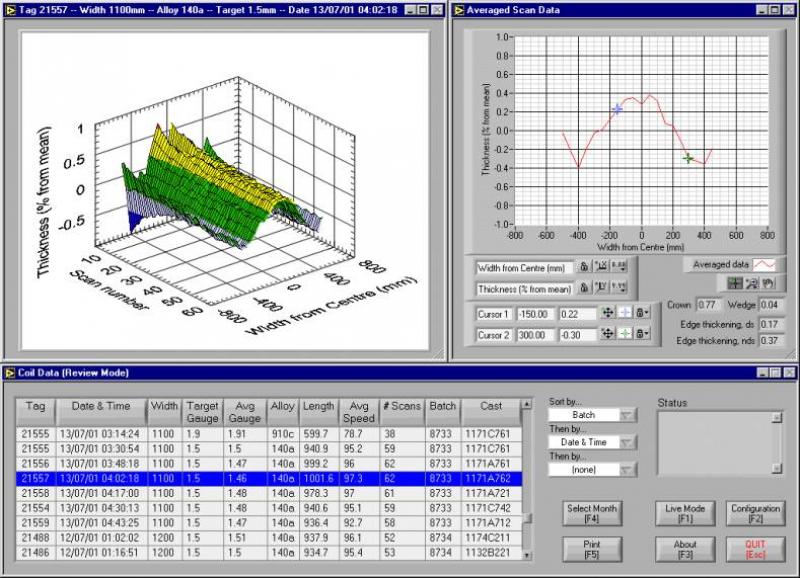Click the Cursor 1 Y value 0.22 field
This screenshot has height=578, width=800.
point(577,314)
